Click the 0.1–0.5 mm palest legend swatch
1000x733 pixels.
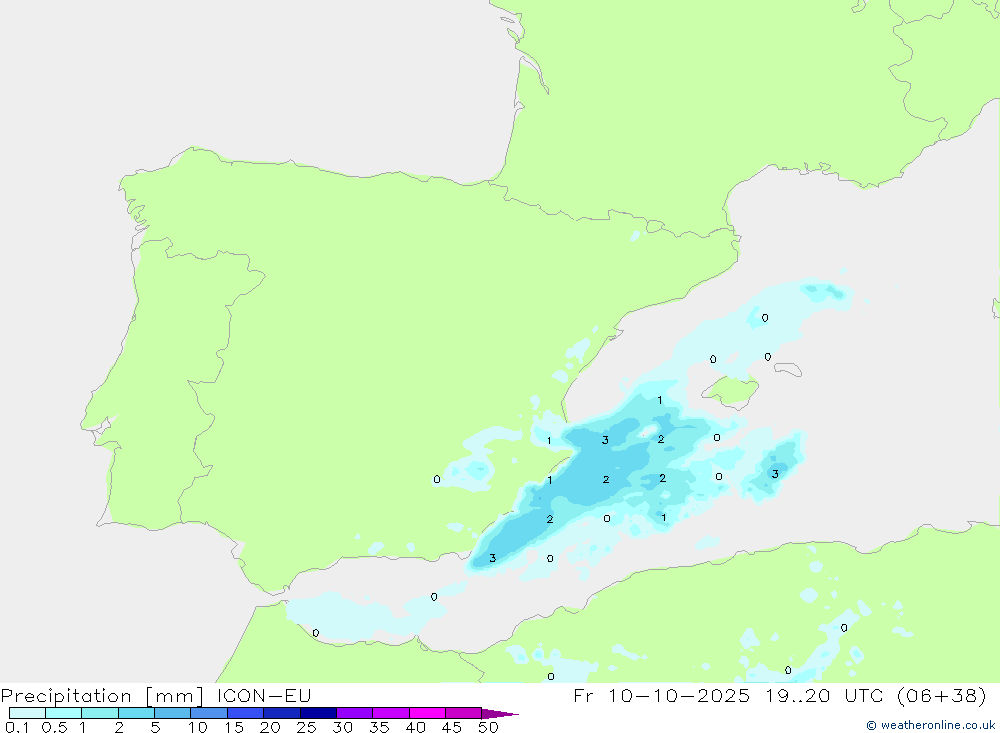[27, 713]
